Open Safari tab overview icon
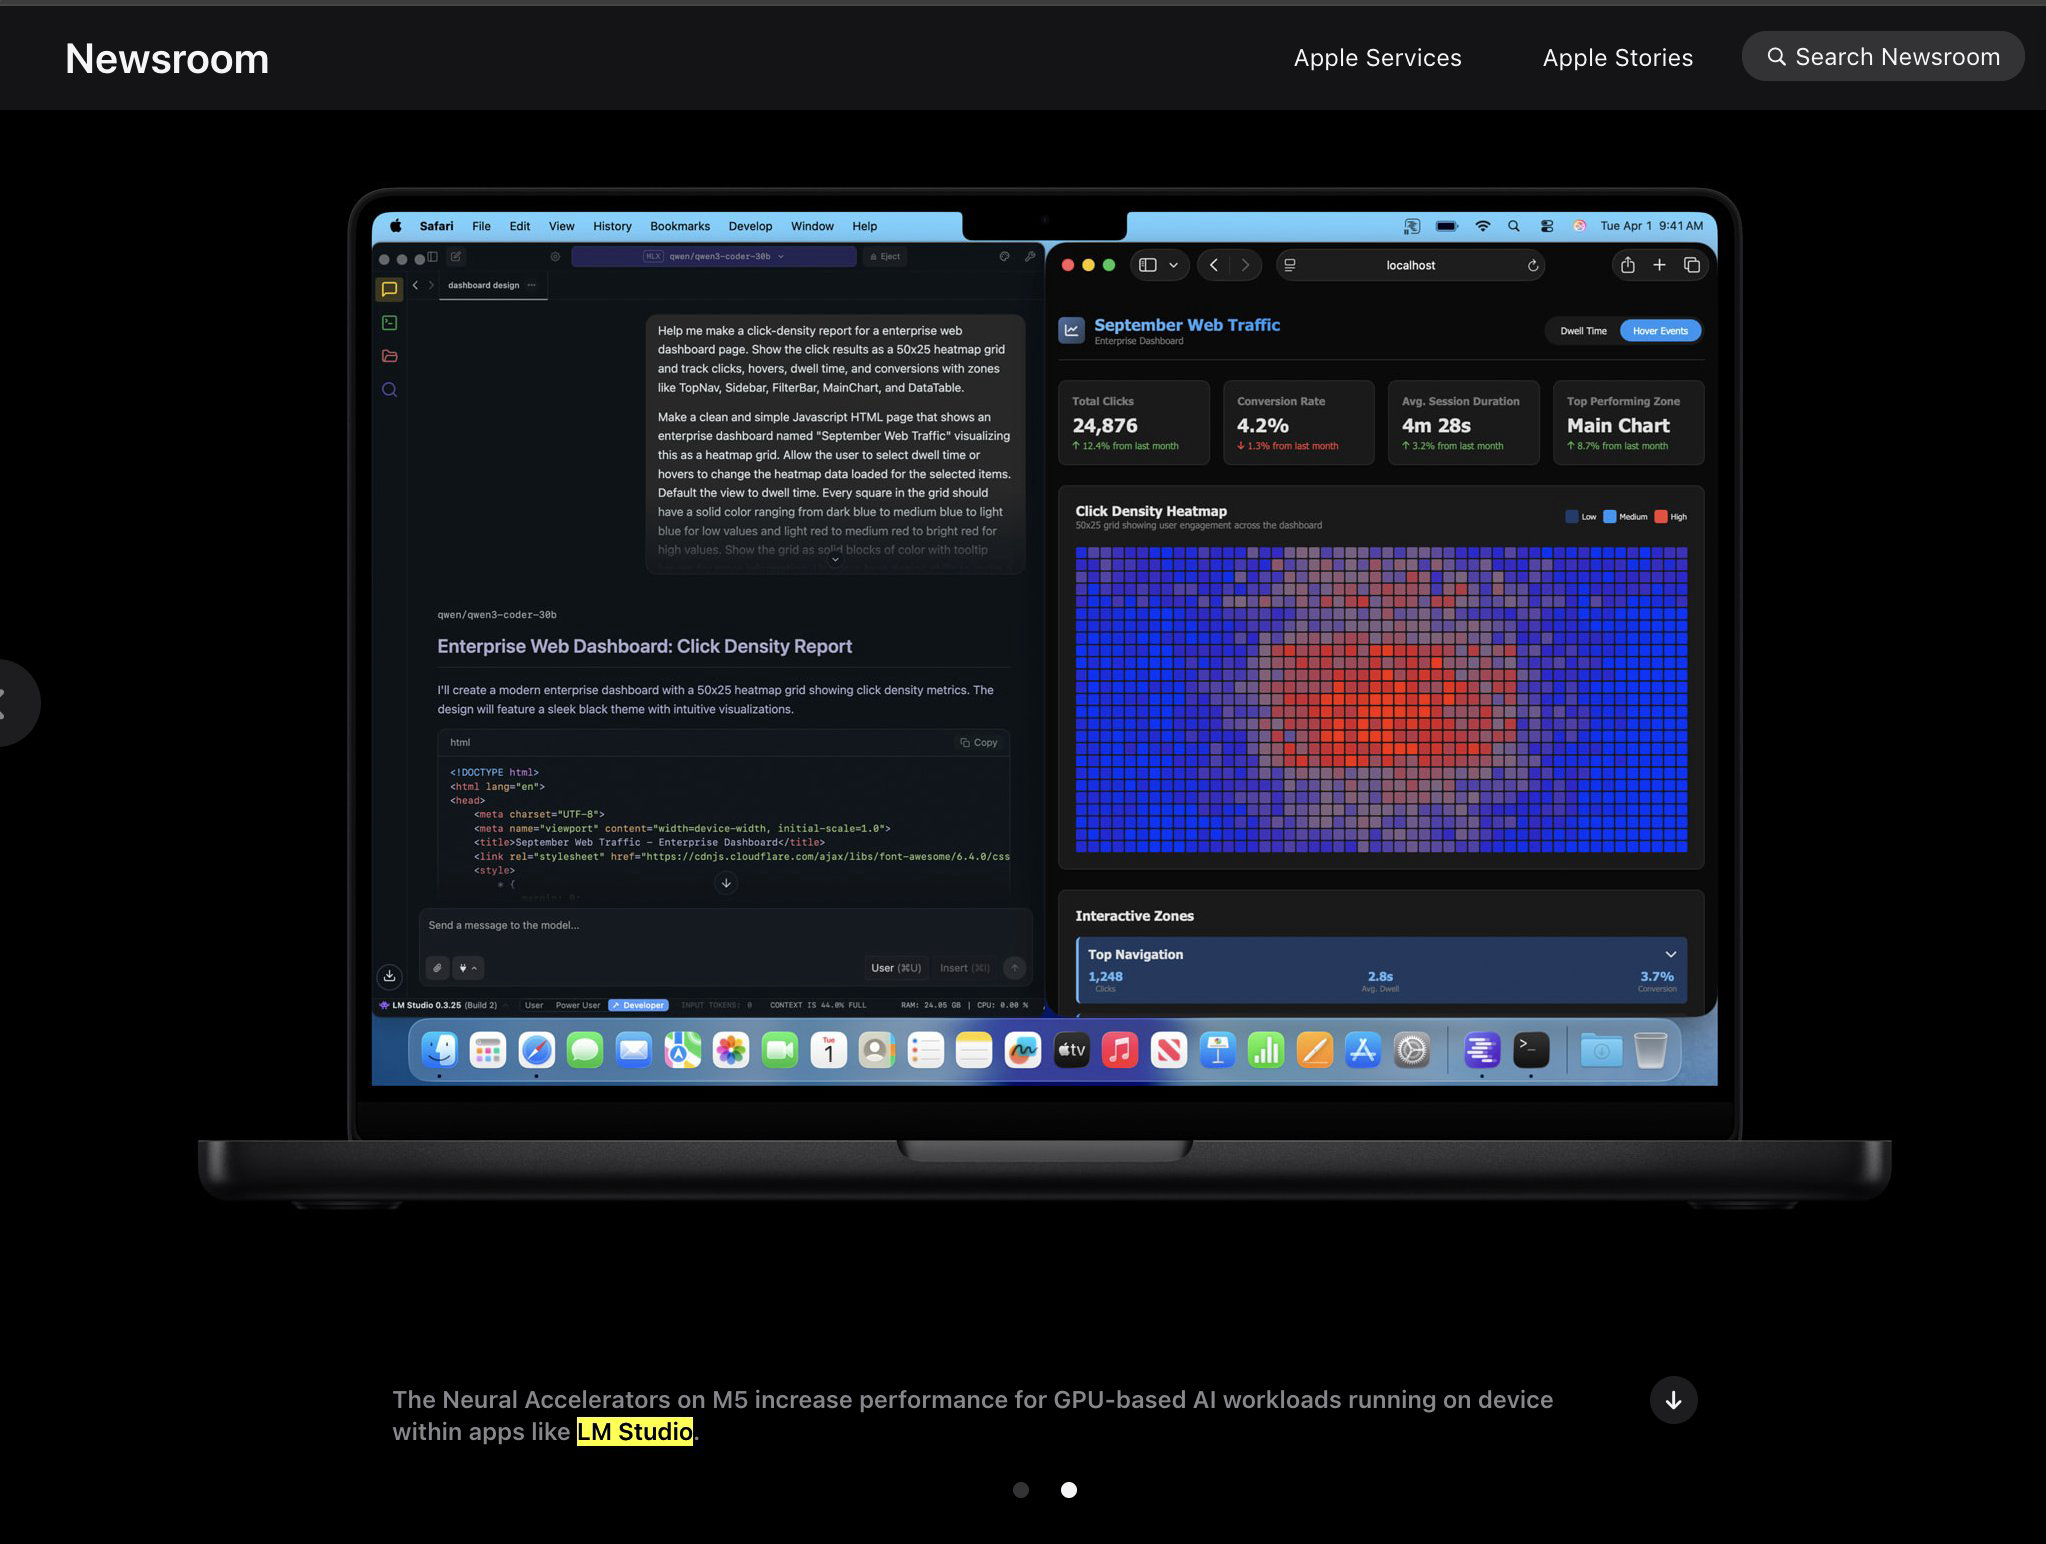The image size is (2046, 1544). [1691, 265]
